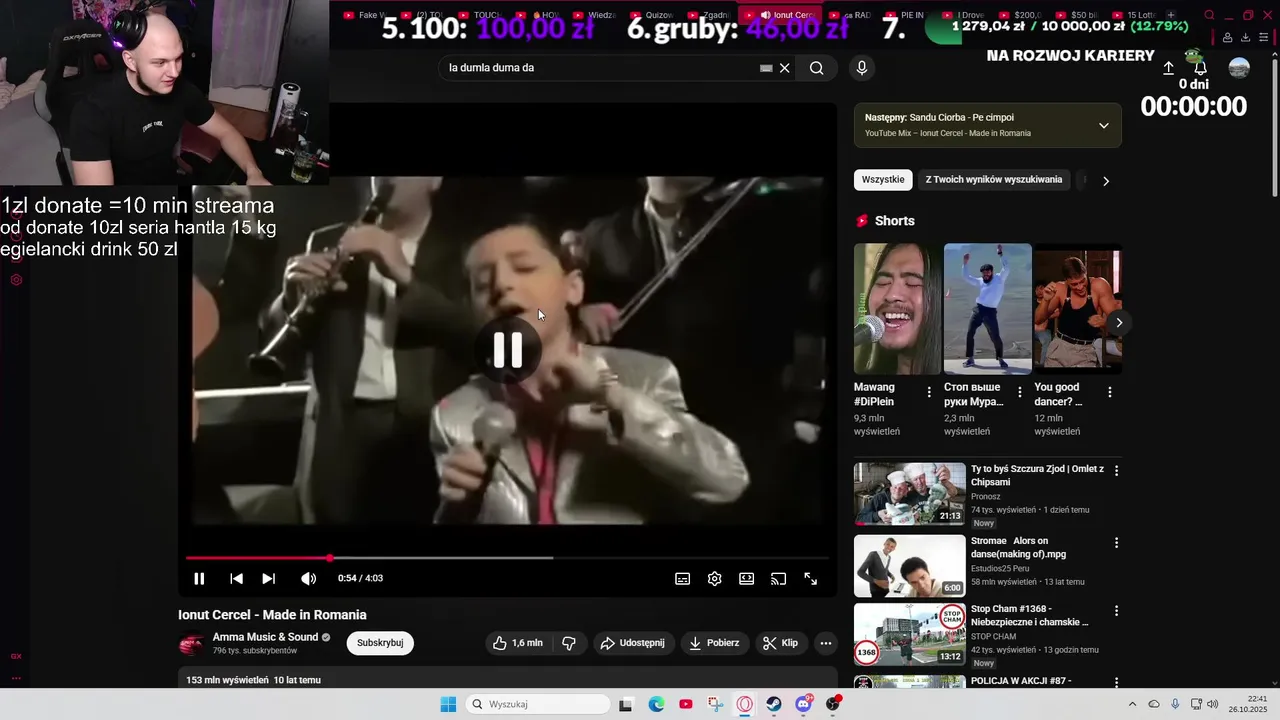Open the Windows Start menu

point(448,704)
